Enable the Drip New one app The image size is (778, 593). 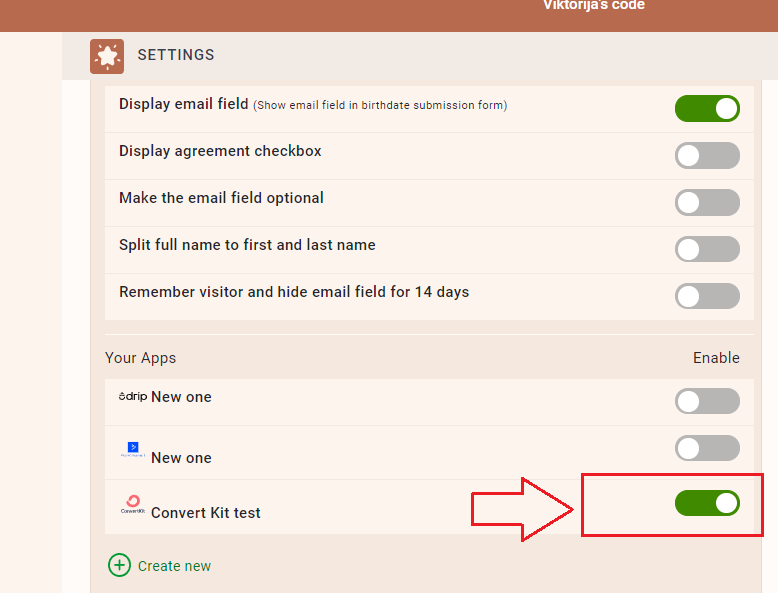(707, 401)
